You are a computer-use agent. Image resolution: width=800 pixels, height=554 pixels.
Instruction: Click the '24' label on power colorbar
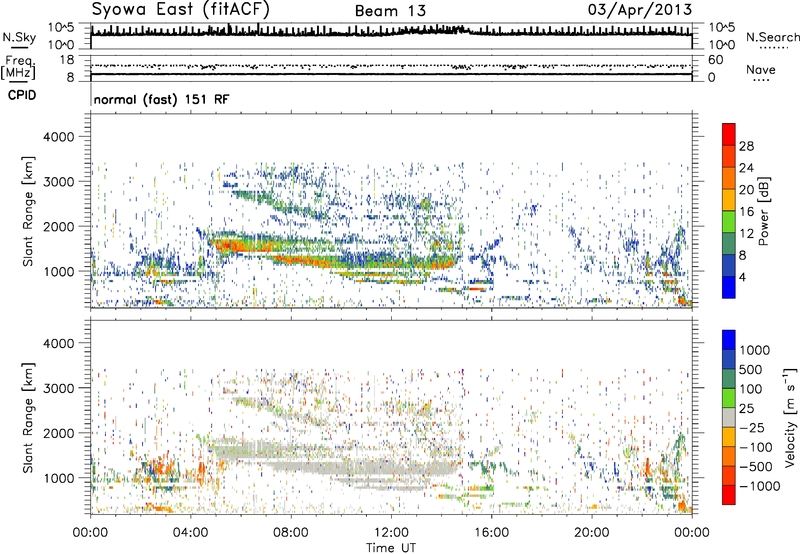746,168
